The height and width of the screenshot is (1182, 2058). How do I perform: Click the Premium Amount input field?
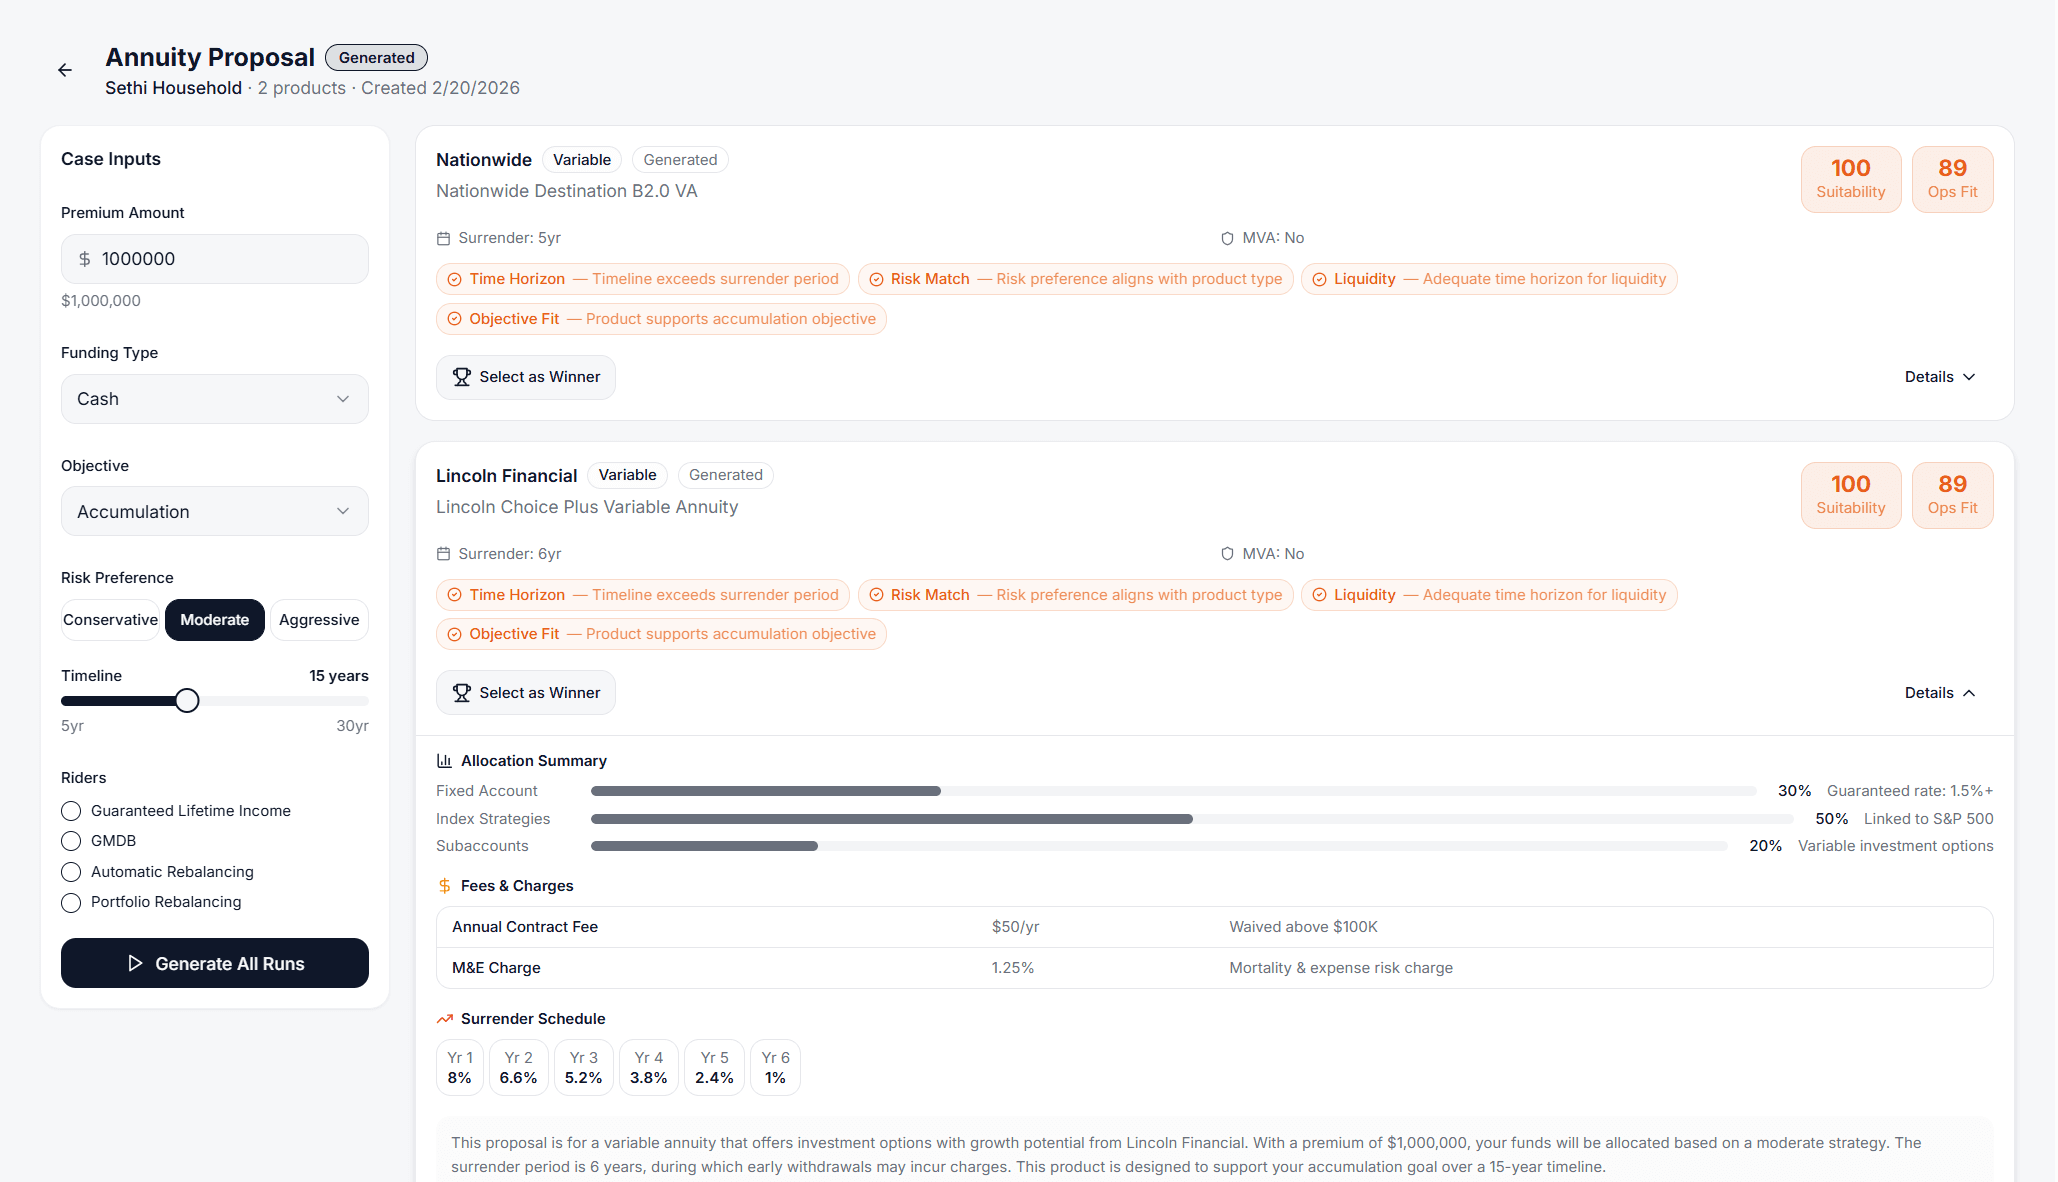coord(215,259)
